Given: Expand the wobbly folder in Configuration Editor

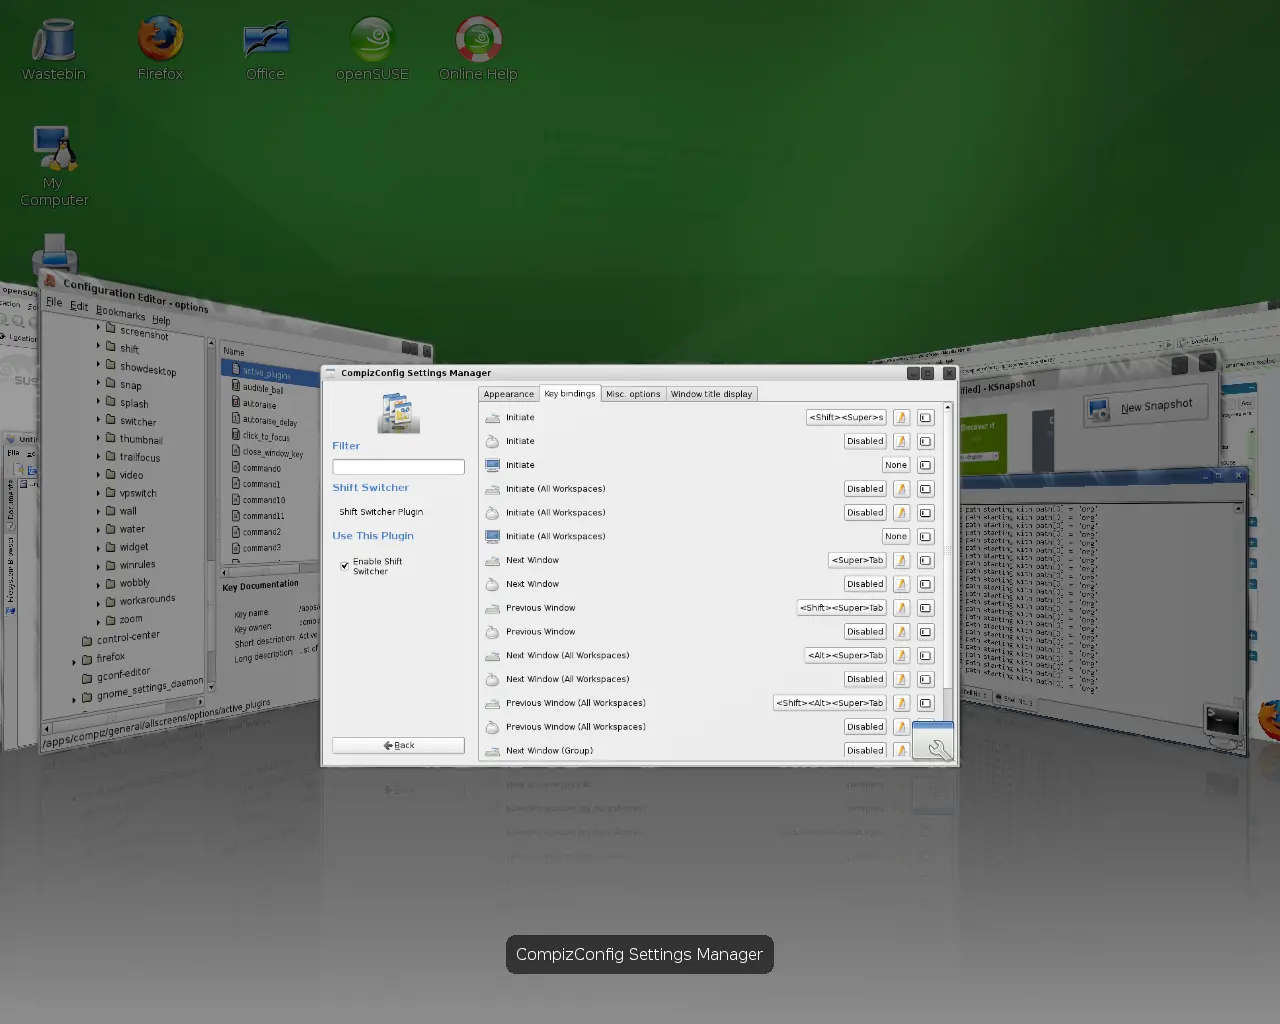Looking at the screenshot, I should click(99, 584).
